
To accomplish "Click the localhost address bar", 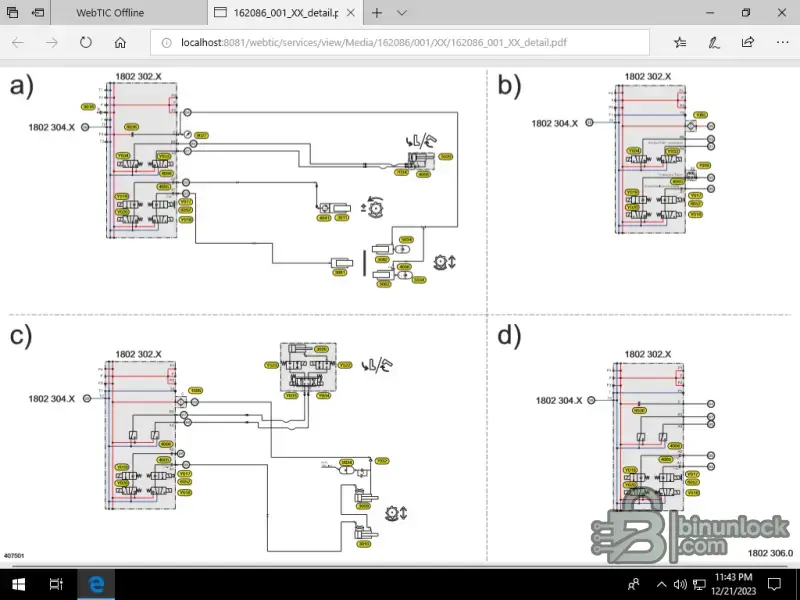I will [x=399, y=42].
